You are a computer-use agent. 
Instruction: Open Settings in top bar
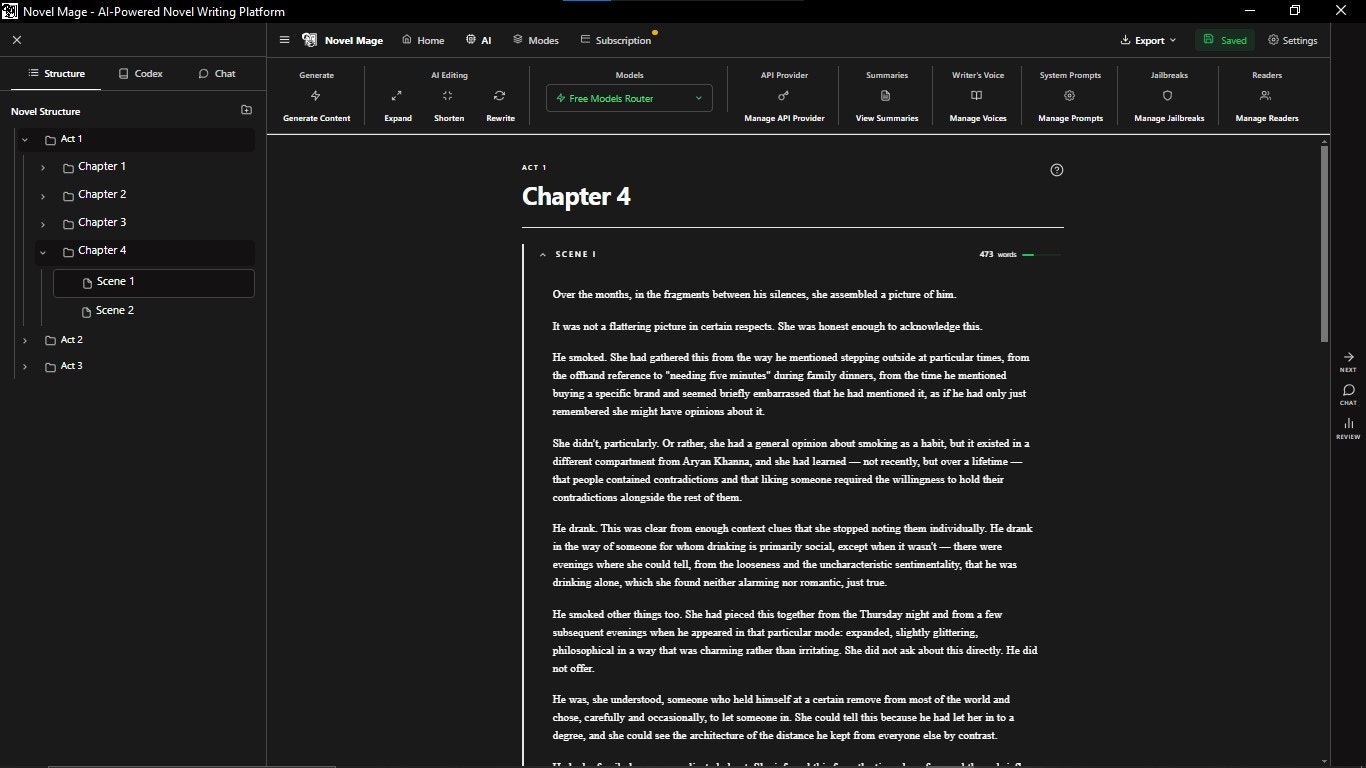click(1293, 40)
